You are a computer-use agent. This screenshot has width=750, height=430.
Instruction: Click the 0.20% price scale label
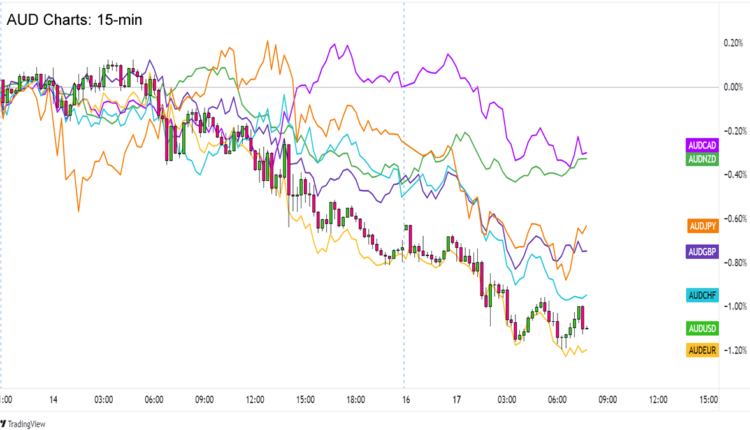click(732, 43)
